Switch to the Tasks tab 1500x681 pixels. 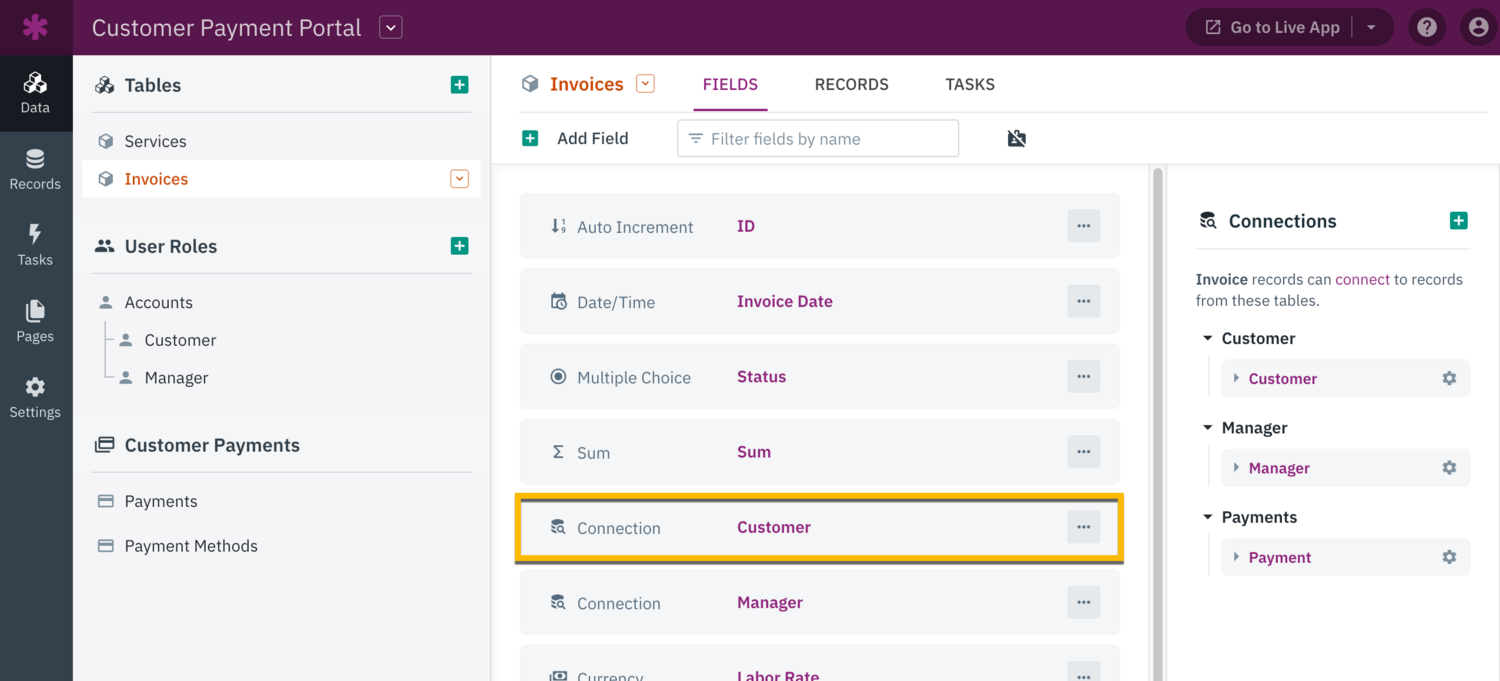[x=969, y=84]
